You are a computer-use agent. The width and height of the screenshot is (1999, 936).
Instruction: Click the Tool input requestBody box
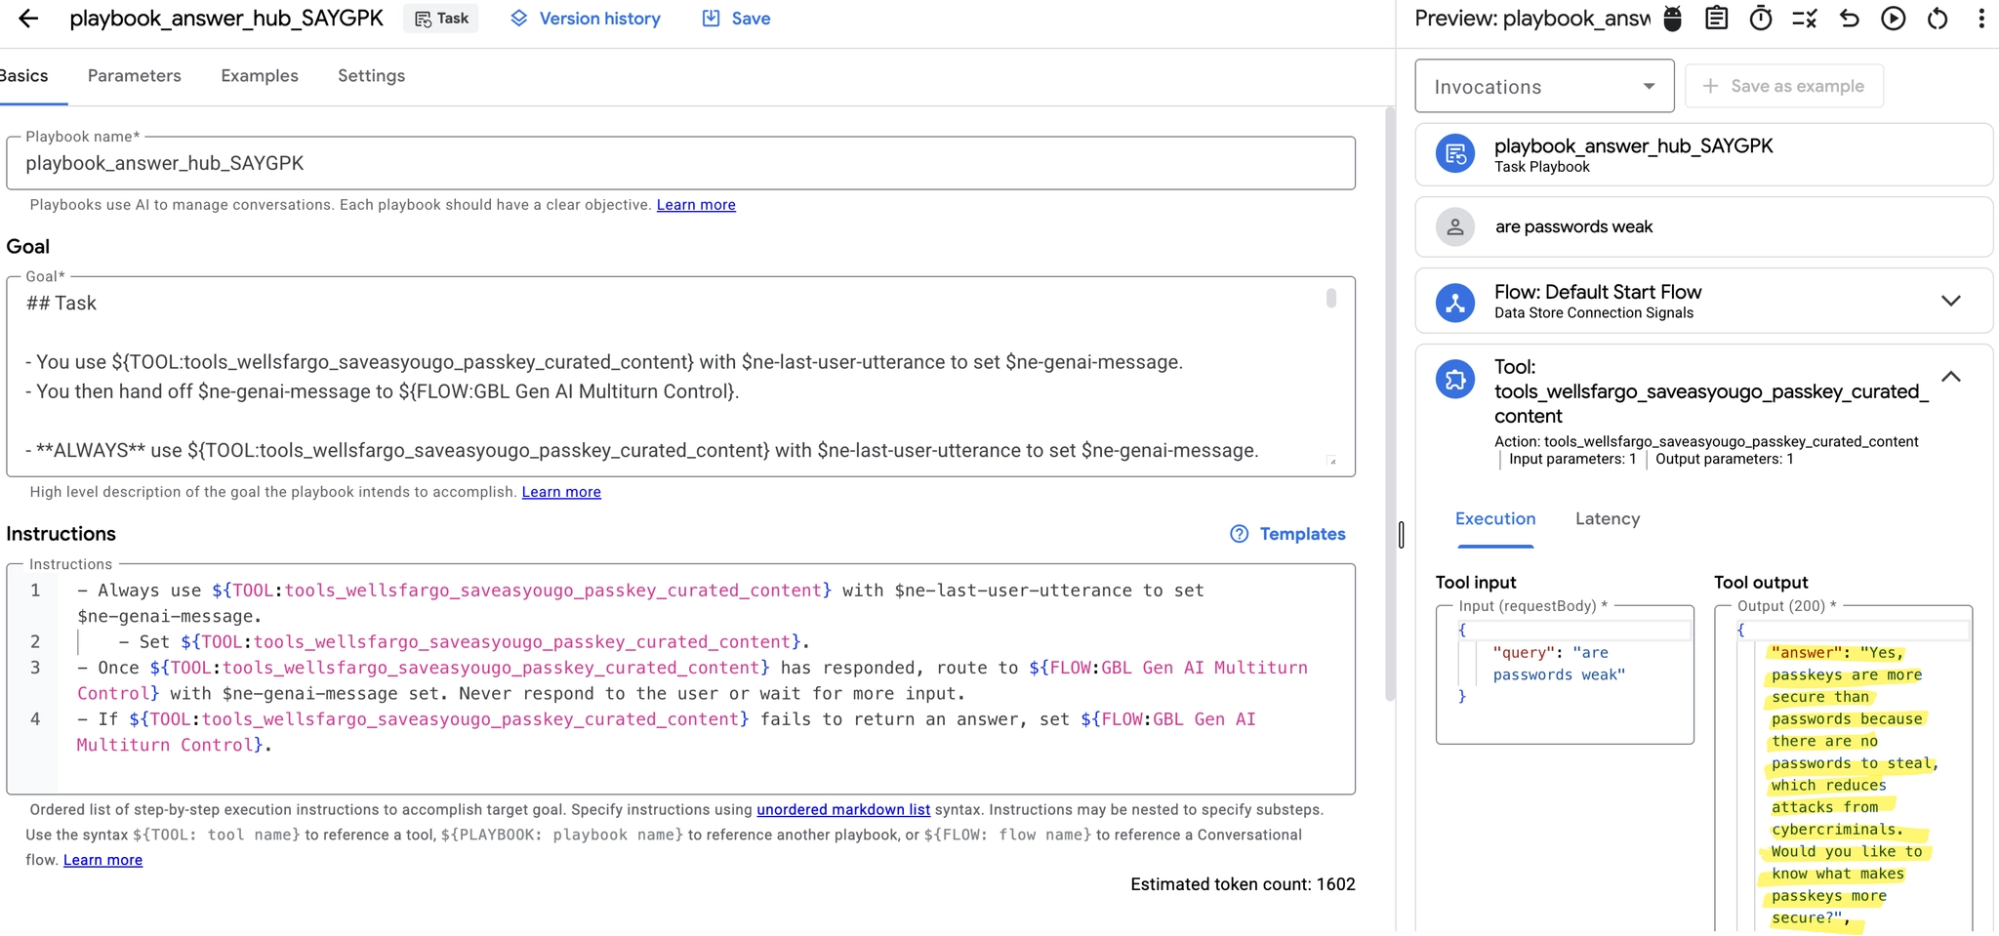tap(1565, 675)
